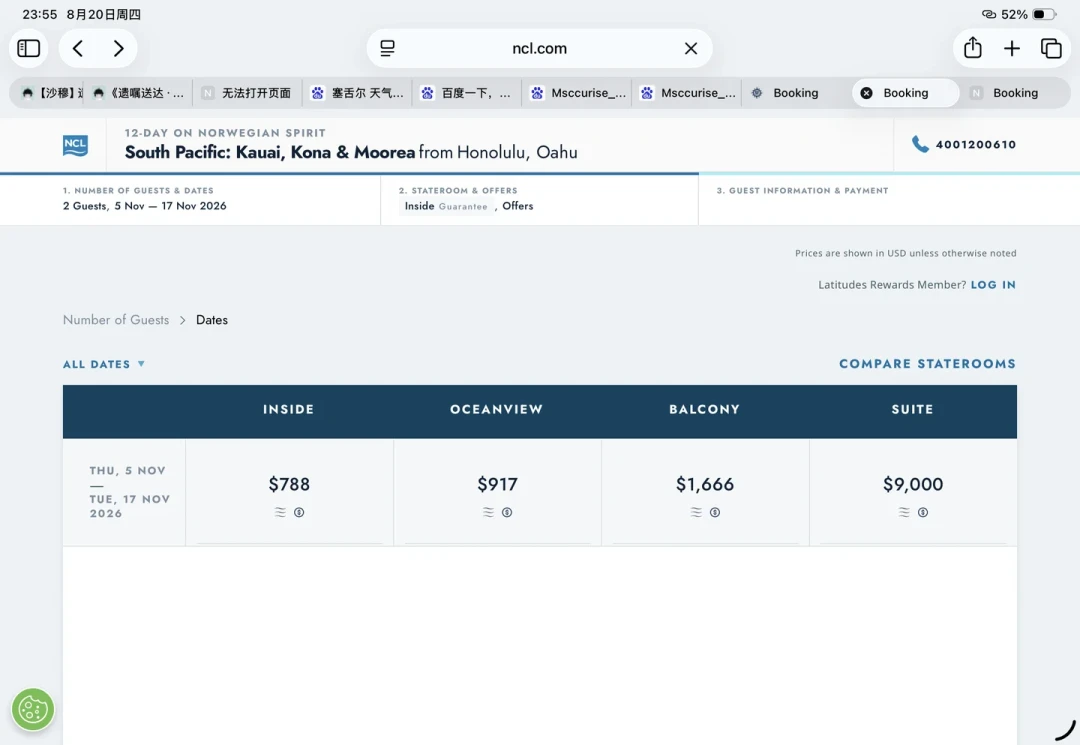Screen dimensions: 1080x745
Task: Click the waves icon under $788
Action: pos(280,512)
